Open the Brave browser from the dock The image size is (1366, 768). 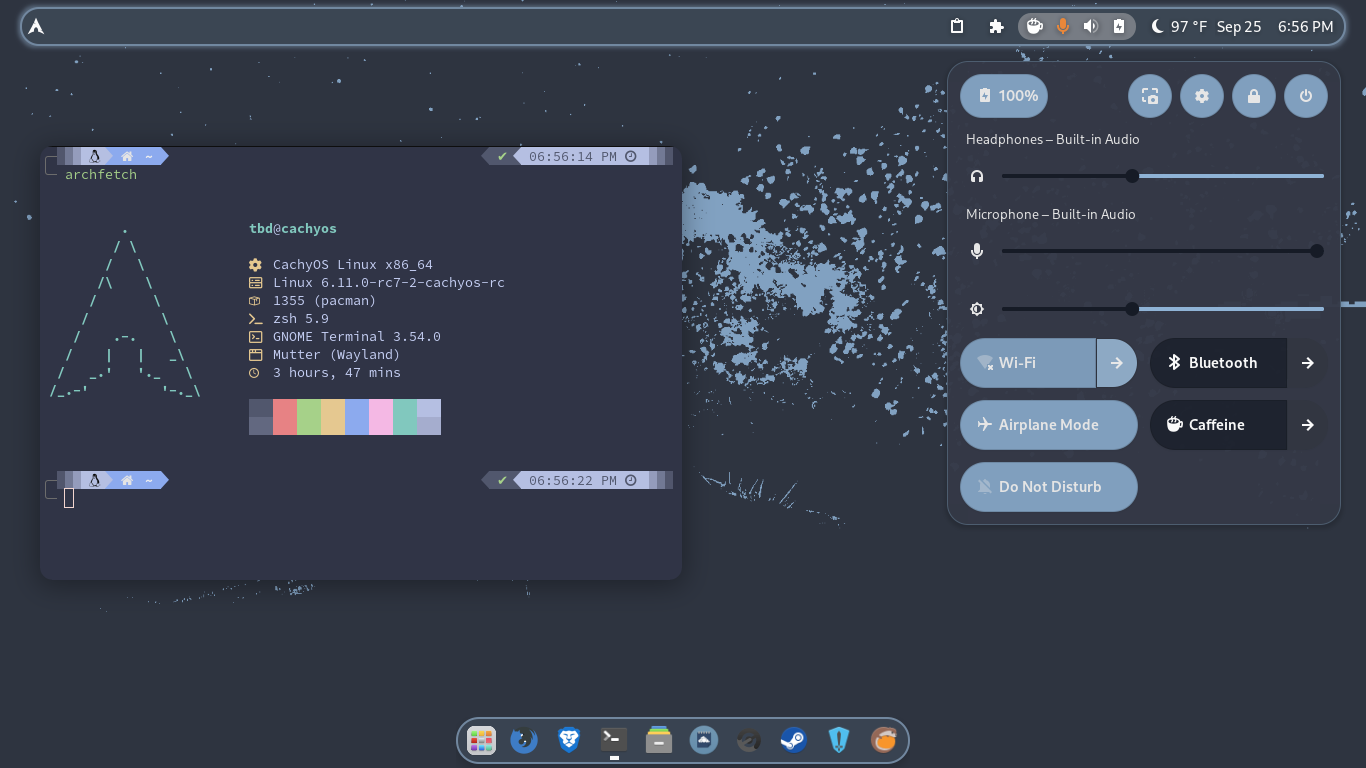click(568, 740)
